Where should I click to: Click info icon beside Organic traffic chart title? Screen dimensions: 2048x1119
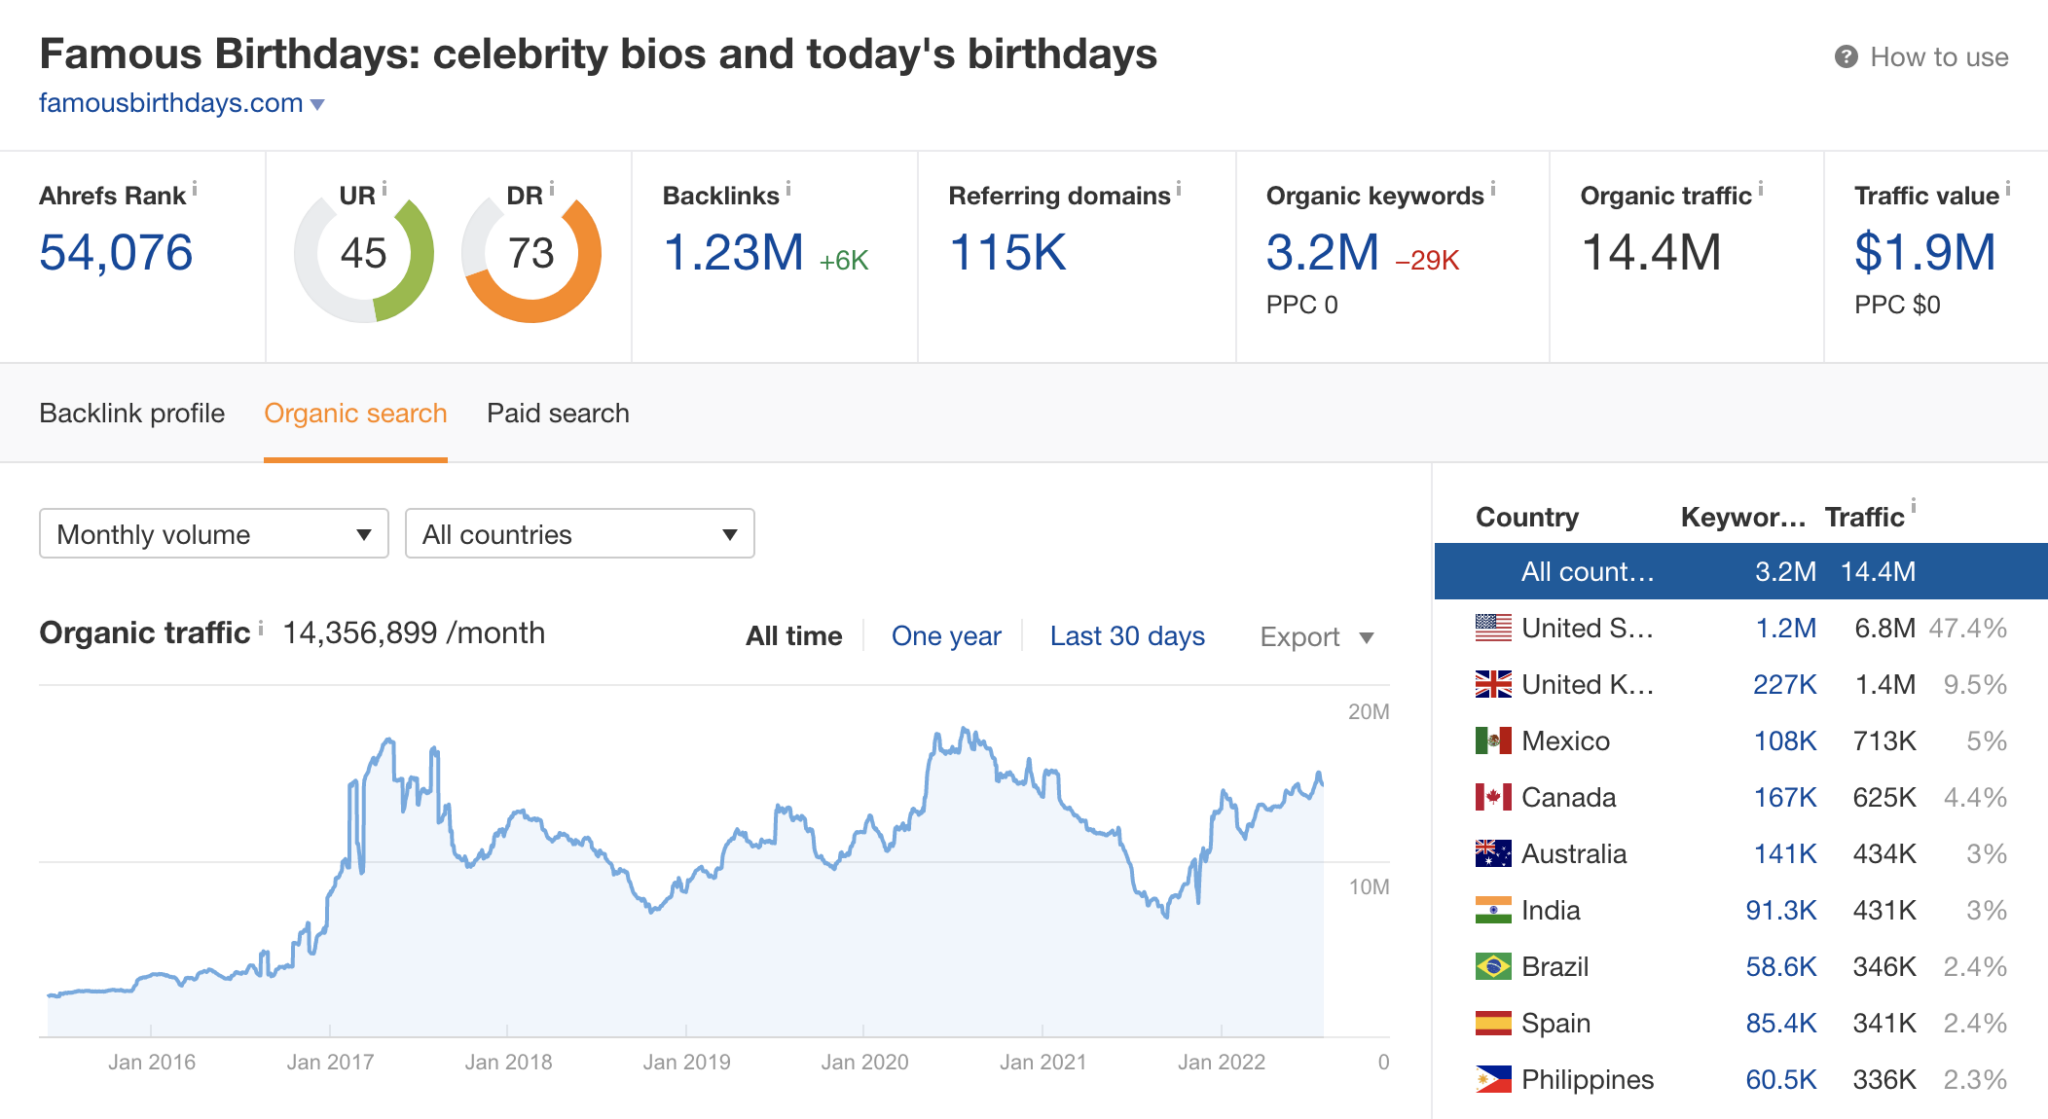coord(261,627)
